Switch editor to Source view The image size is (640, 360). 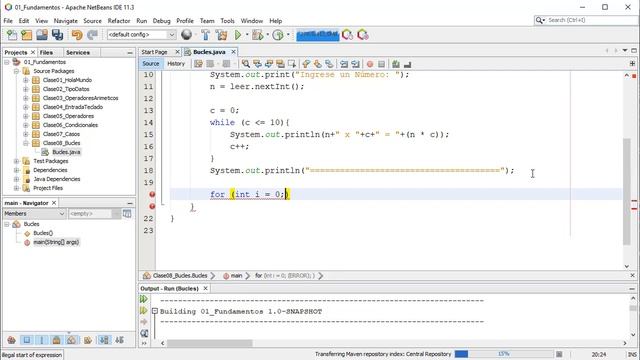[x=151, y=64]
